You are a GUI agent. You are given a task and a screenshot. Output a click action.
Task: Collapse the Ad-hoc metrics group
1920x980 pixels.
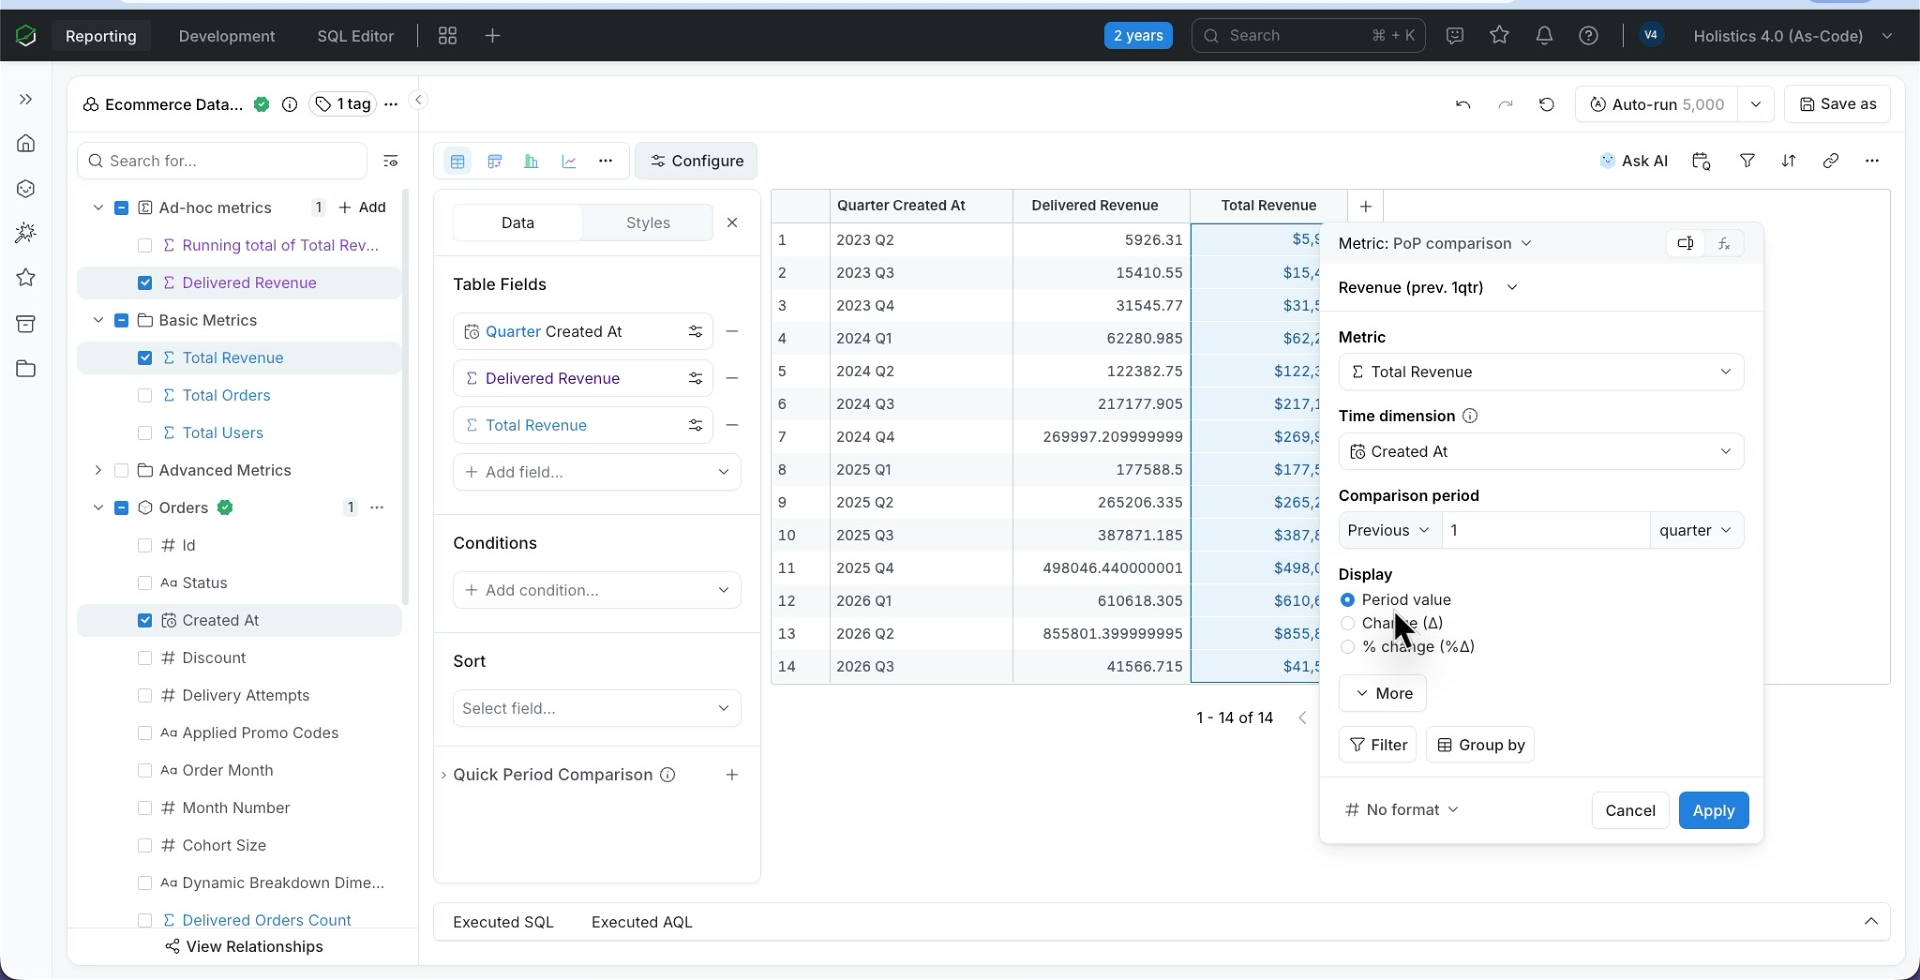tap(98, 208)
